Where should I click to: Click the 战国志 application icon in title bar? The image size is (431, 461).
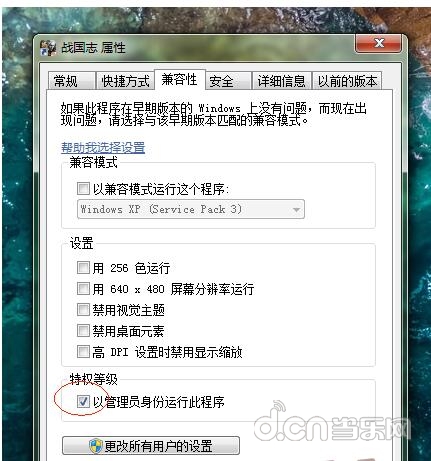coord(48,48)
